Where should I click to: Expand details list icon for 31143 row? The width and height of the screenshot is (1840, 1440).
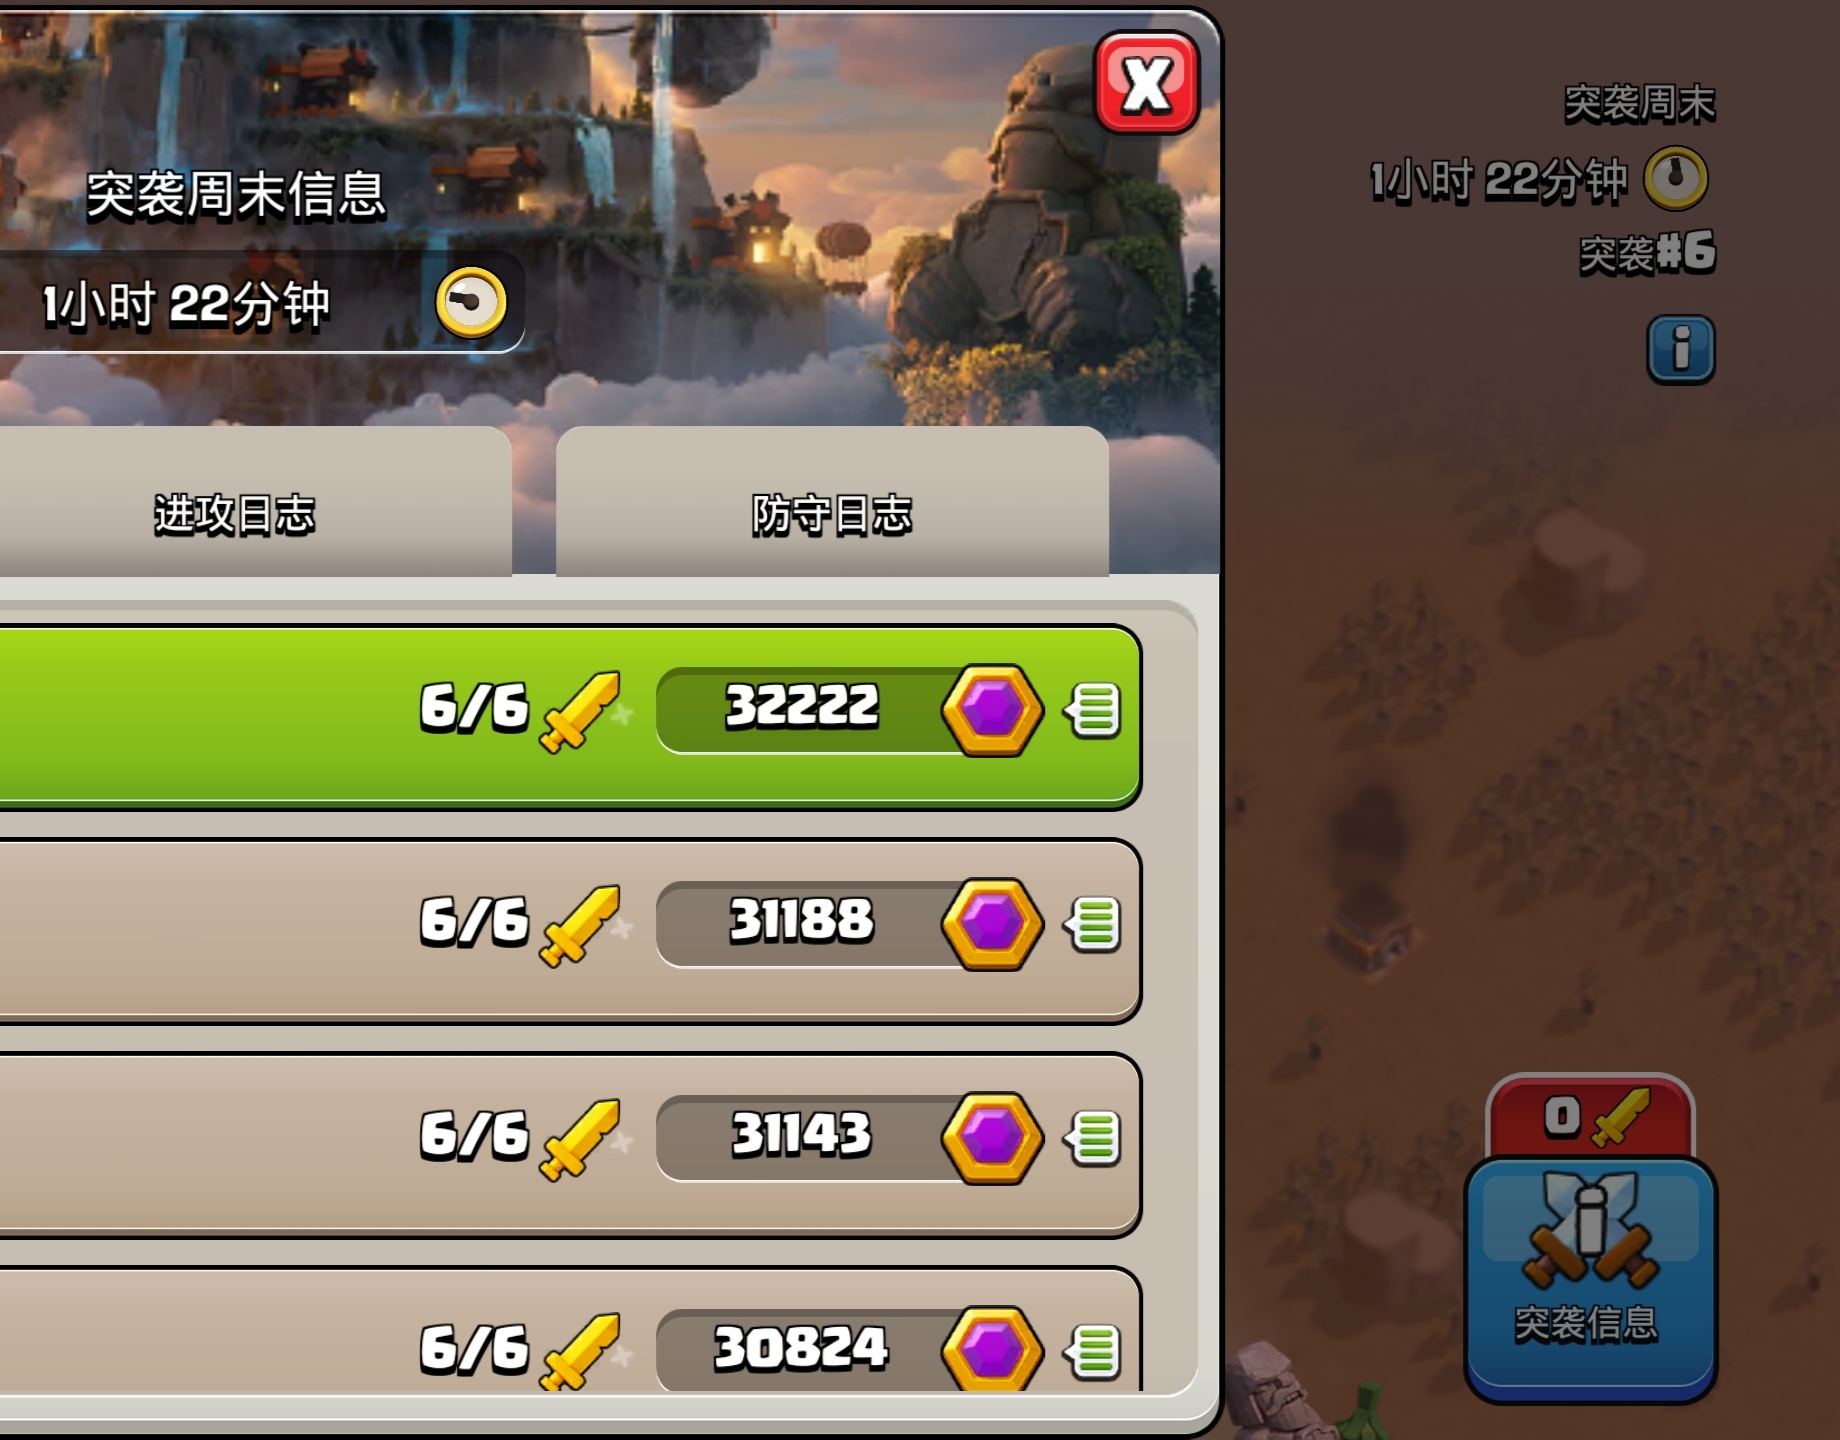(x=1093, y=1139)
